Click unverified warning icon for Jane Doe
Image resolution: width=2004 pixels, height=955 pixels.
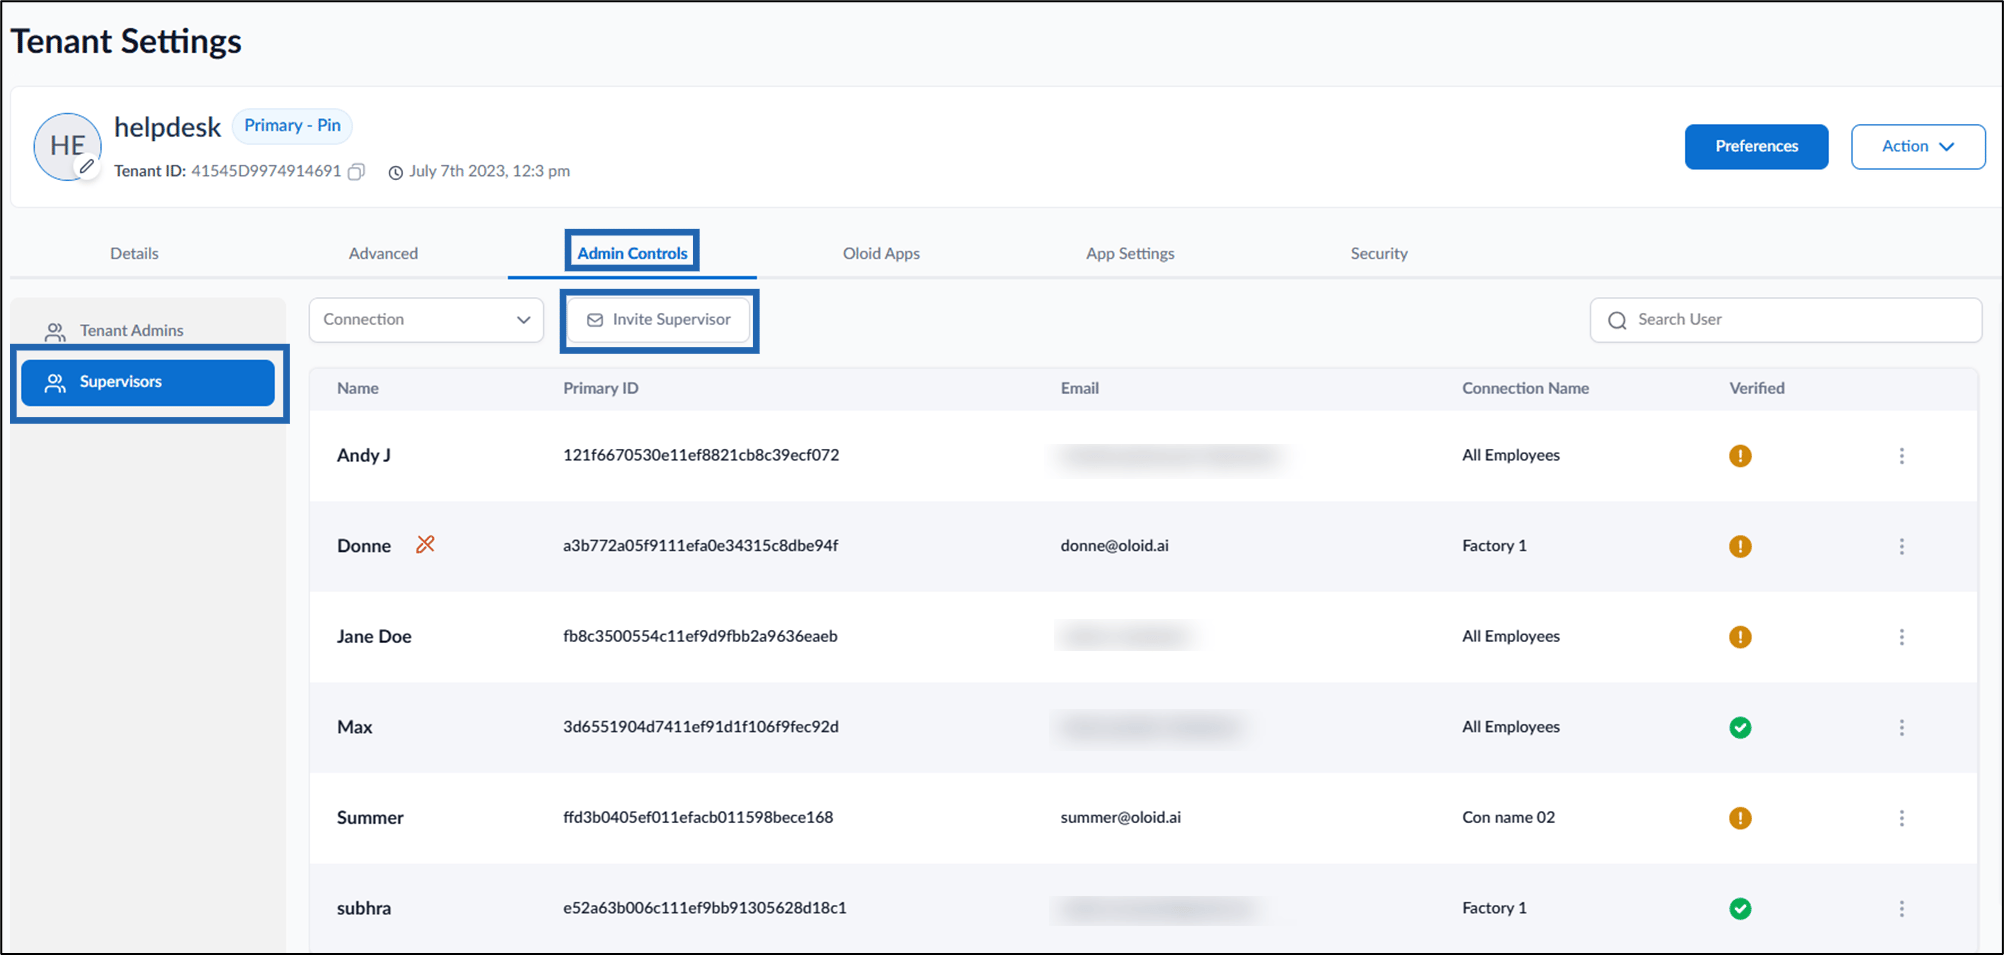click(1740, 637)
